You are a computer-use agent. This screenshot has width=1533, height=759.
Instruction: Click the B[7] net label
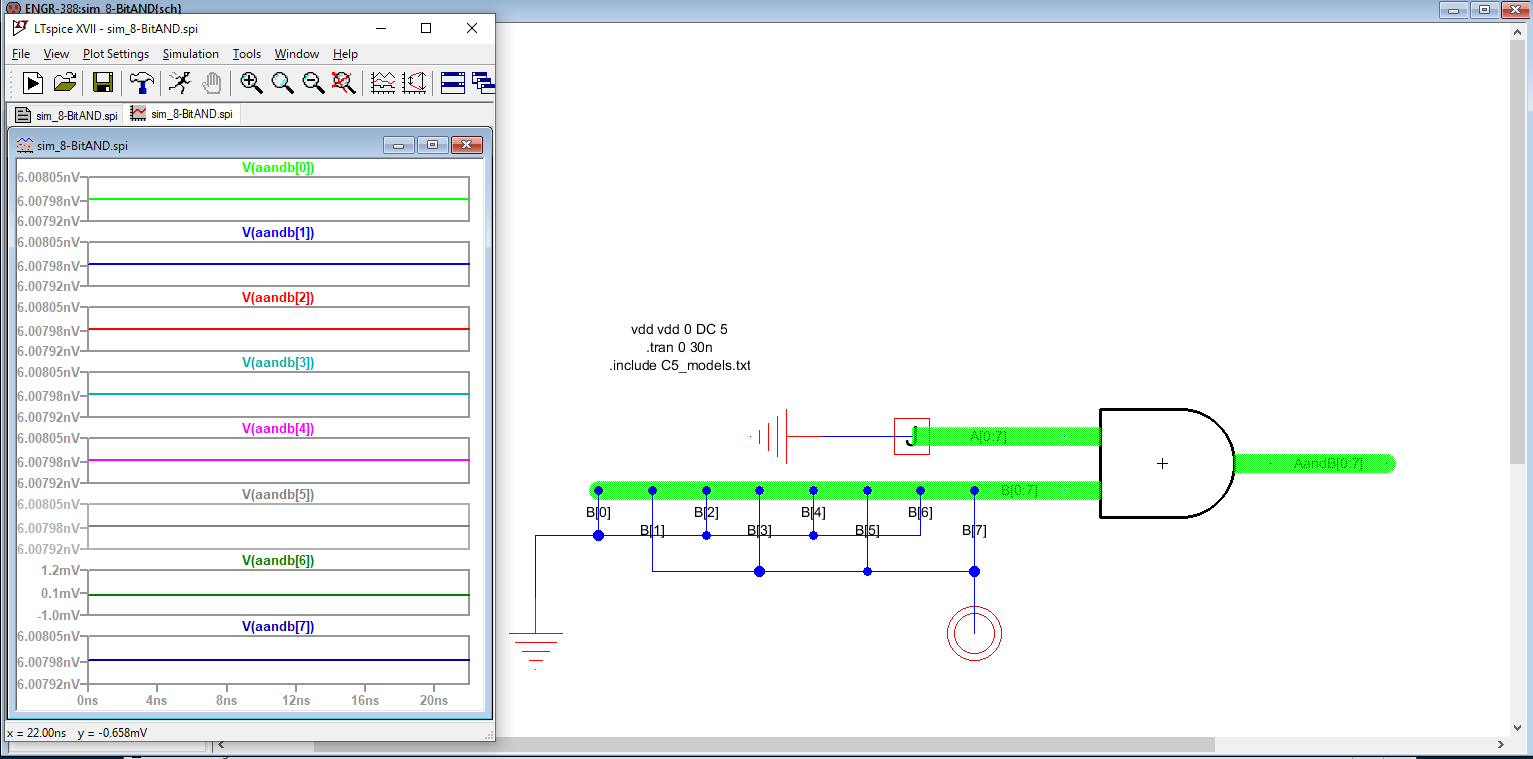(974, 530)
